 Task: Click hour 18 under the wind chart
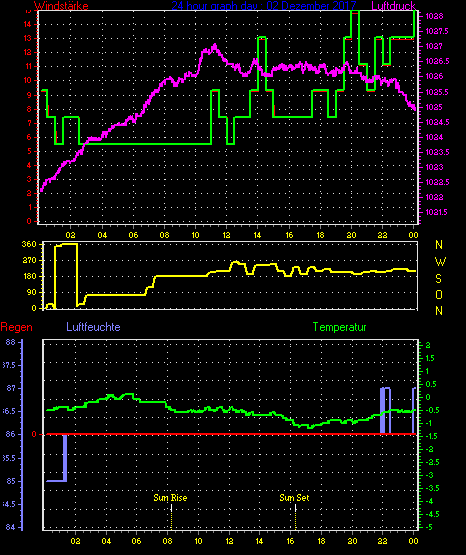(x=320, y=235)
